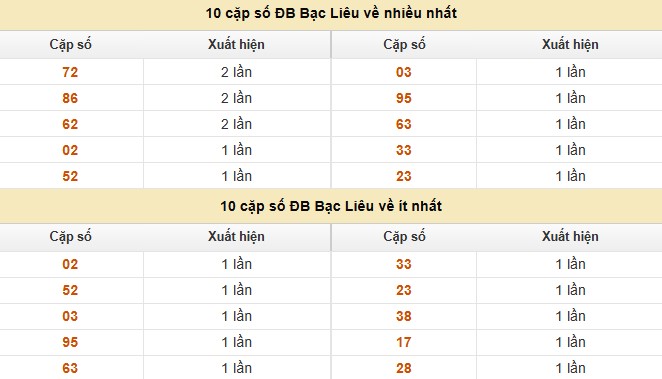Click left 'Xuất hiện' header in bottom table
Screen dimensions: 662x379
(x=236, y=236)
